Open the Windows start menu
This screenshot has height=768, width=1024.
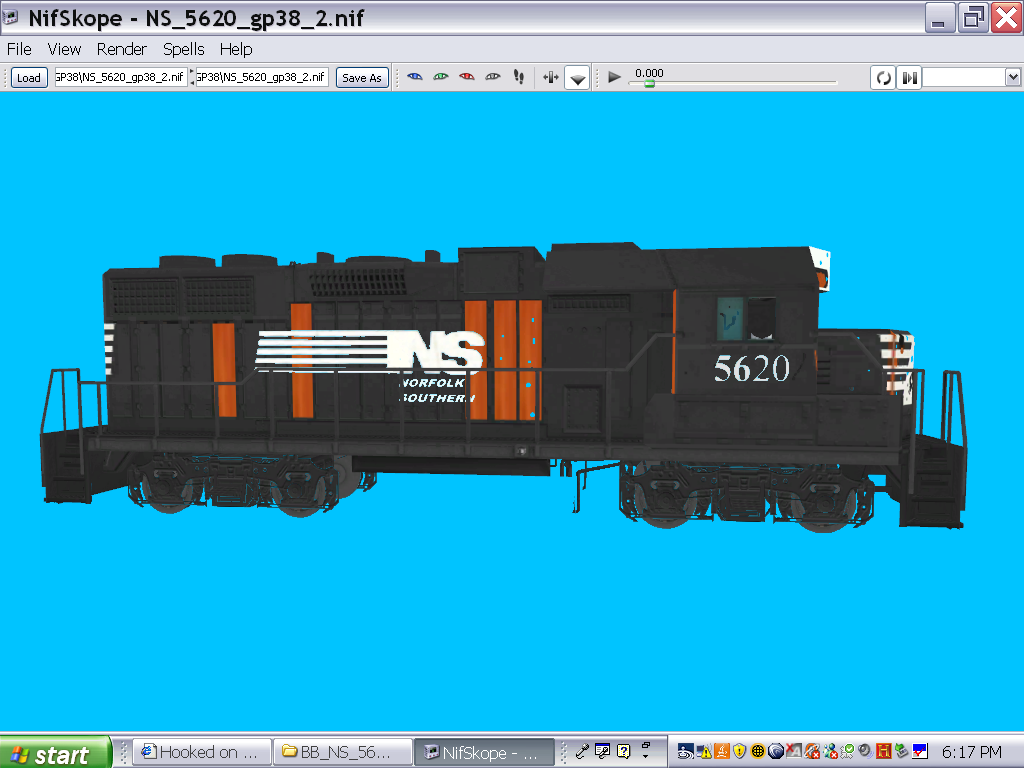56,753
